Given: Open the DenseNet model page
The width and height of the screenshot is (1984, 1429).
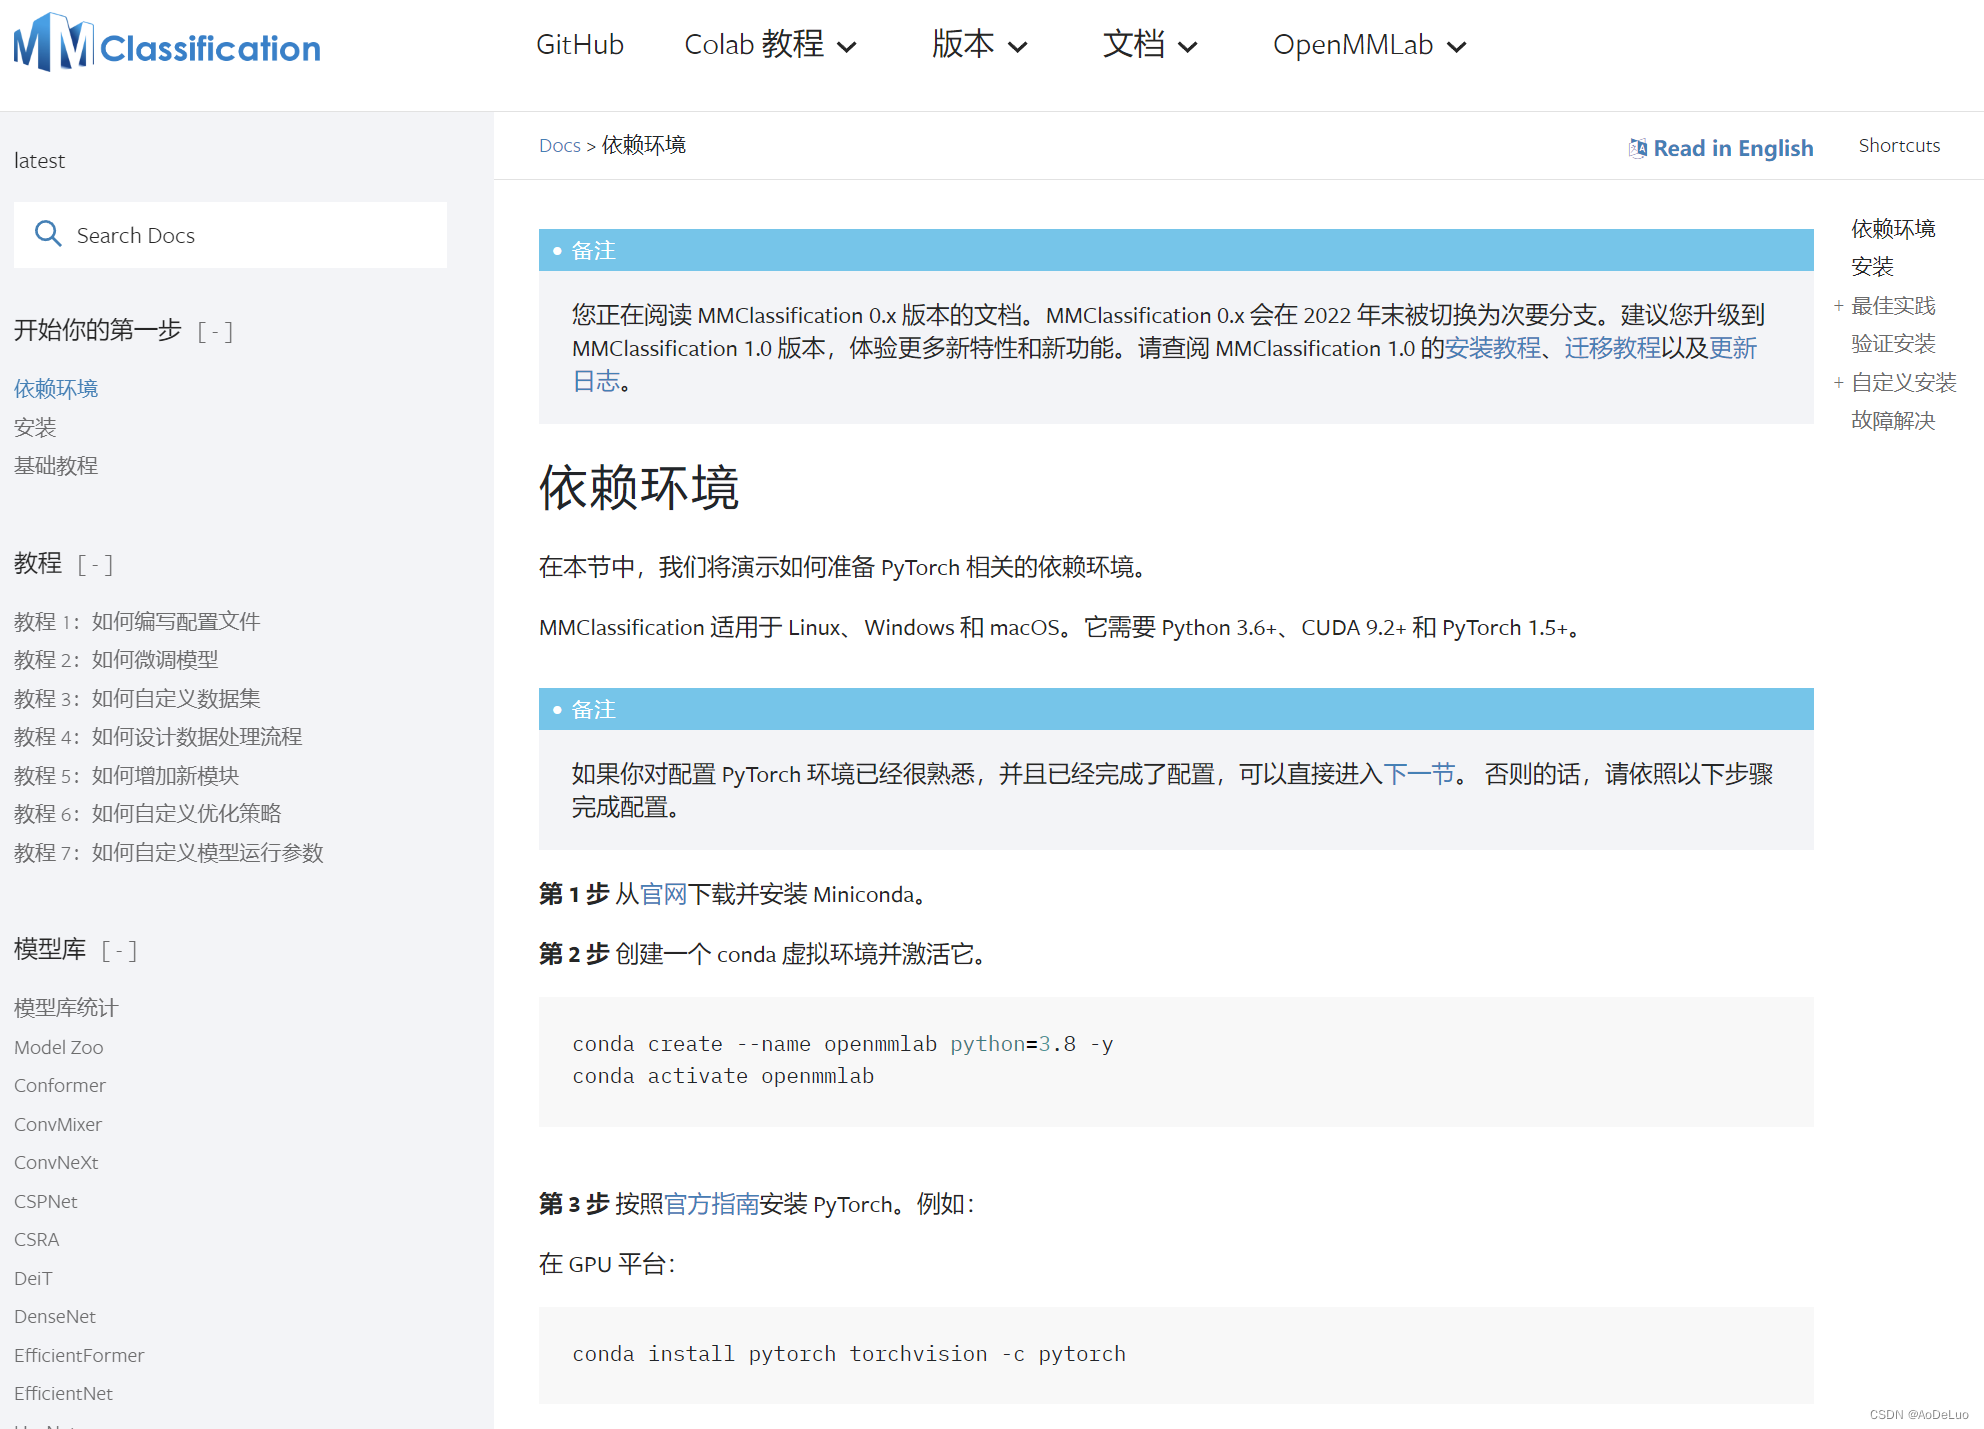Looking at the screenshot, I should pos(55,1316).
